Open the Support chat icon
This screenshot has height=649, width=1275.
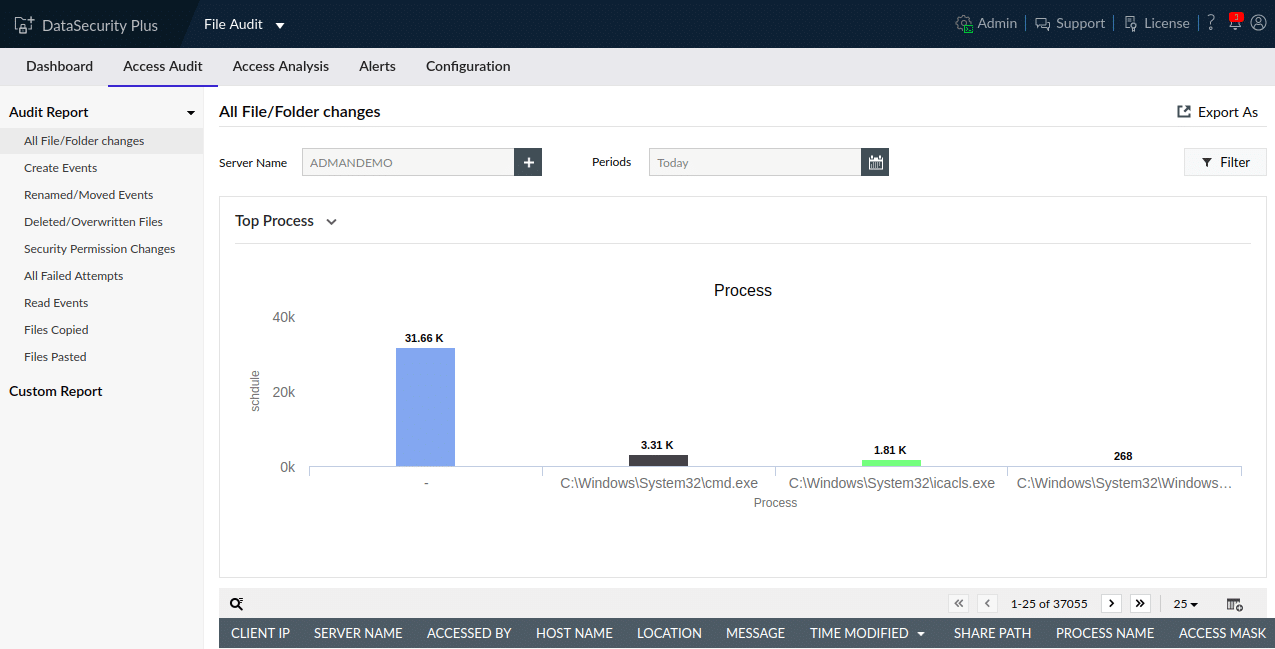1043,24
